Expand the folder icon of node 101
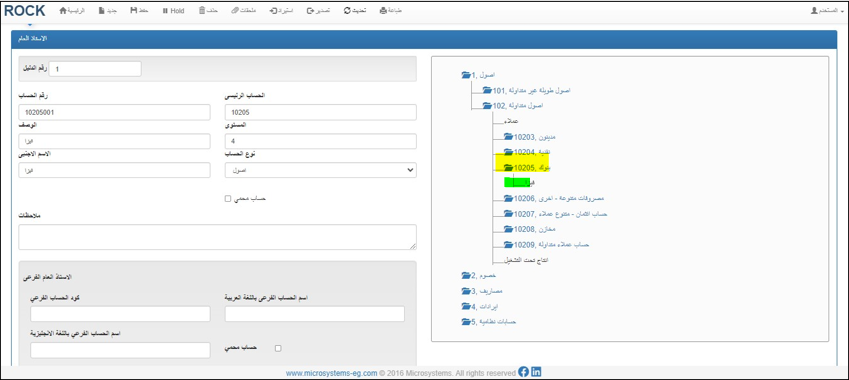The image size is (849, 380). coord(487,90)
